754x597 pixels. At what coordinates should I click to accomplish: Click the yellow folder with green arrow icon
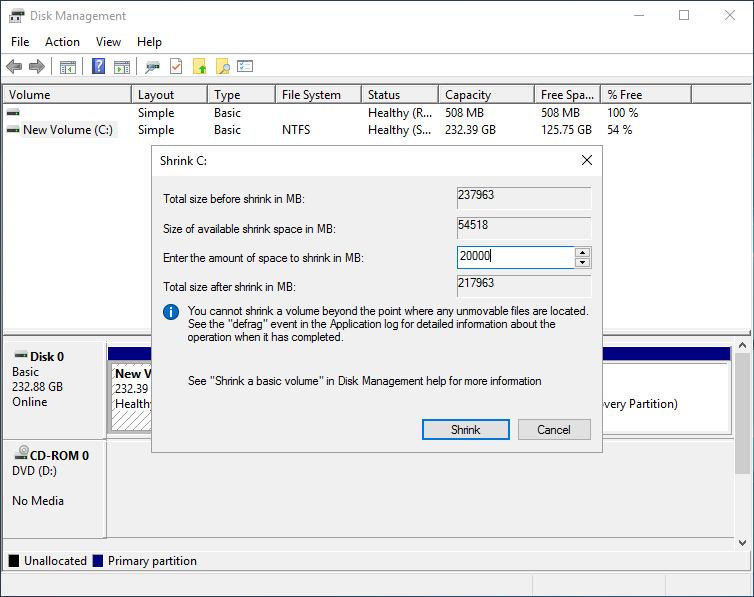[x=200, y=66]
